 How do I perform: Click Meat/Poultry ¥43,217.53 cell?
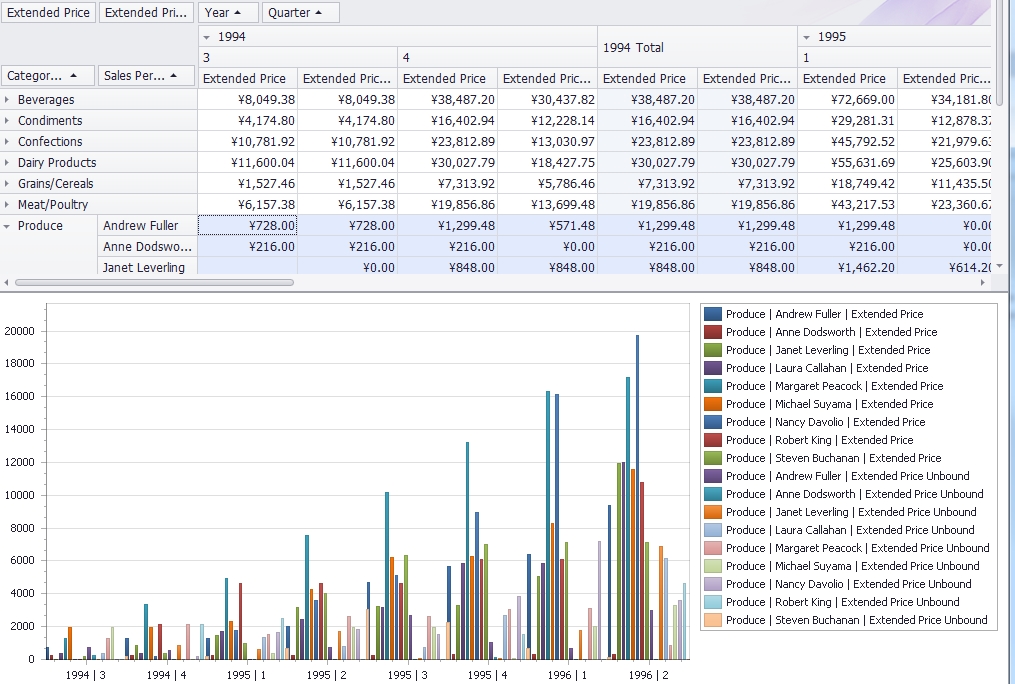(847, 204)
